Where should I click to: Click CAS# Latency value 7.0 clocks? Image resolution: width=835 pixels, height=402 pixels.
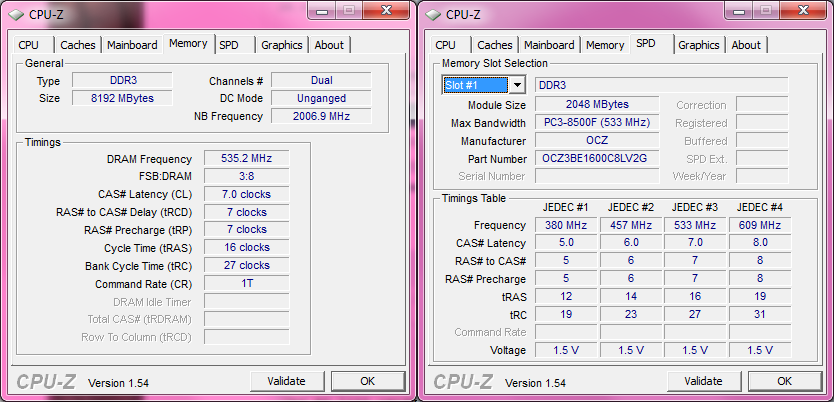(x=247, y=194)
